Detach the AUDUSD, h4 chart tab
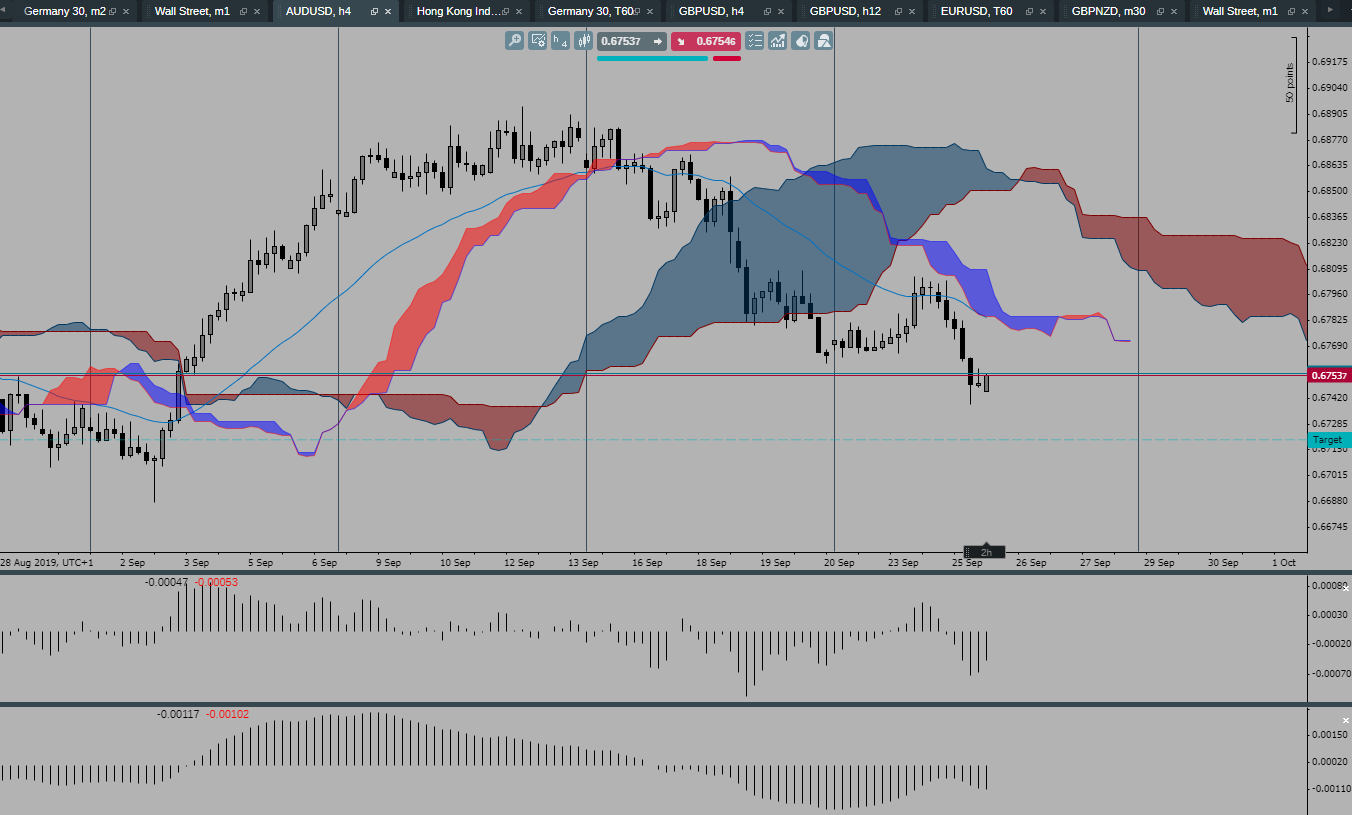The image size is (1352, 815). click(x=374, y=12)
